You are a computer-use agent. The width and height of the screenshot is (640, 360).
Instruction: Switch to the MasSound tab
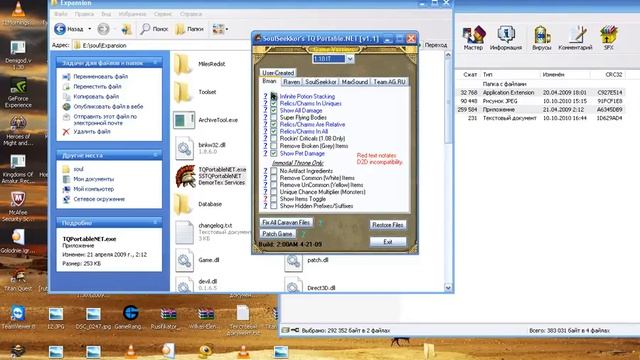pyautogui.click(x=355, y=82)
